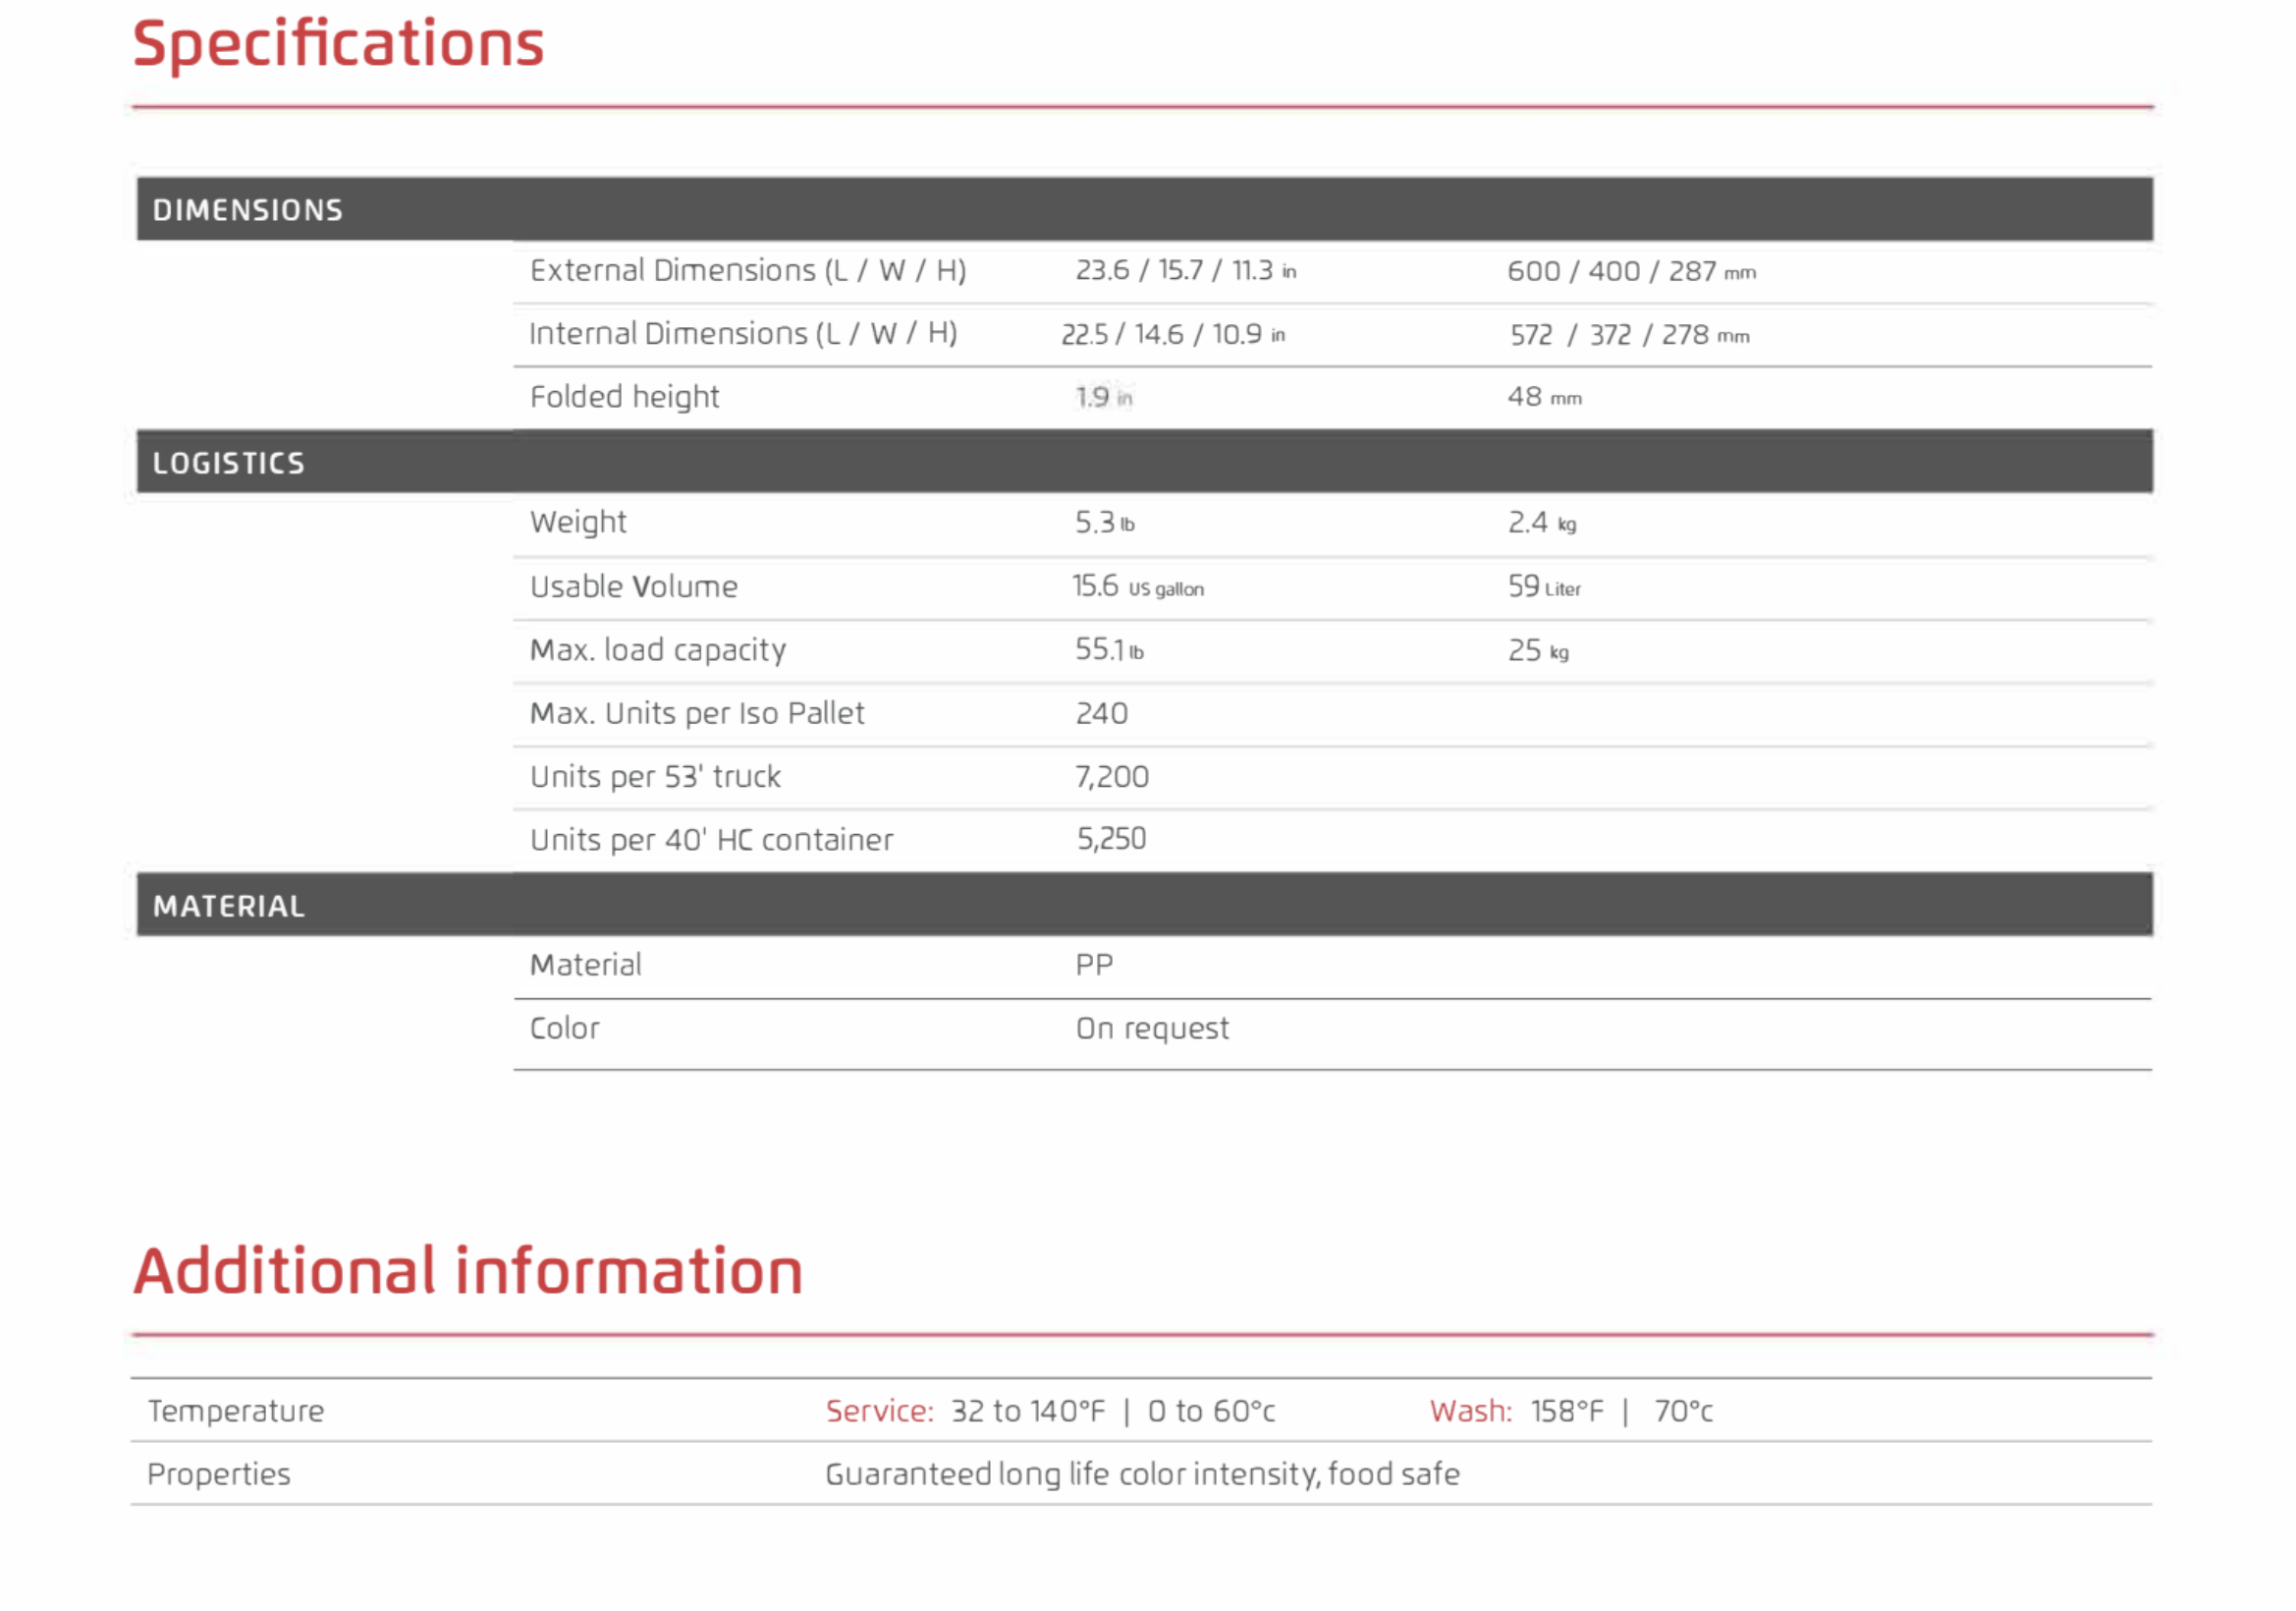The width and height of the screenshot is (2296, 1611).
Task: Click the Max. load capacity label
Action: [657, 651]
